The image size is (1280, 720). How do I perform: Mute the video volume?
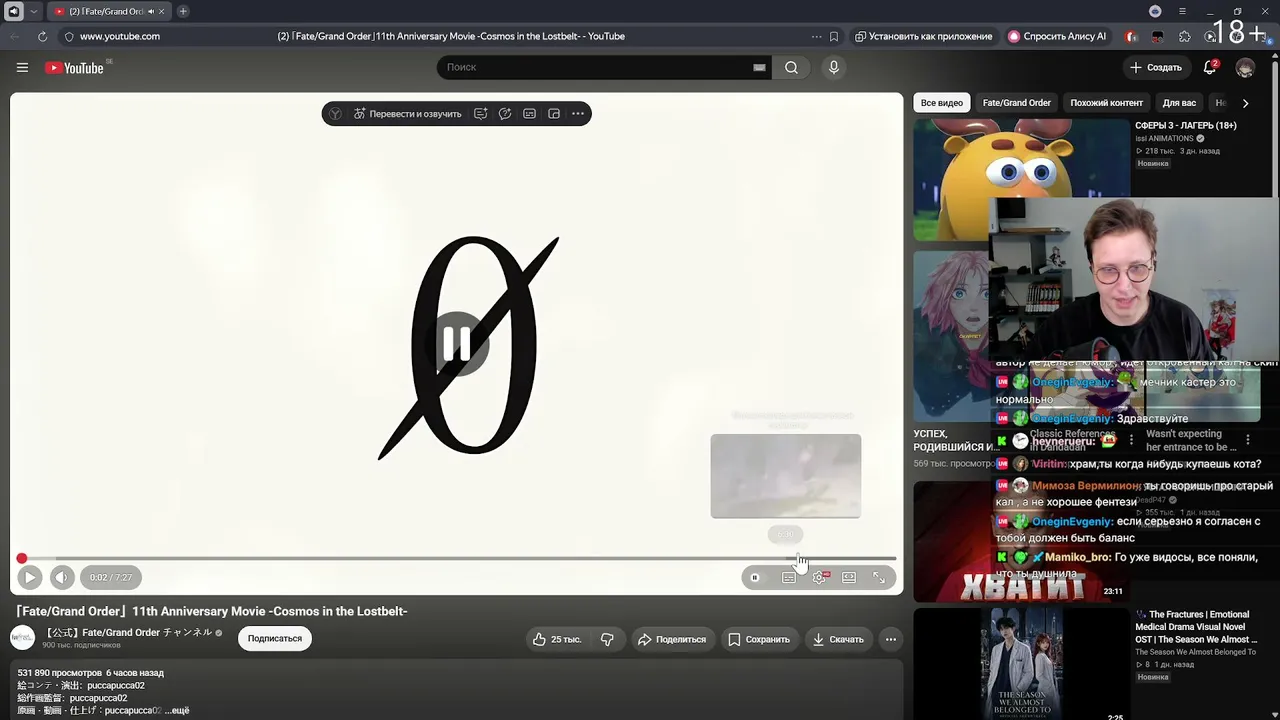point(62,577)
